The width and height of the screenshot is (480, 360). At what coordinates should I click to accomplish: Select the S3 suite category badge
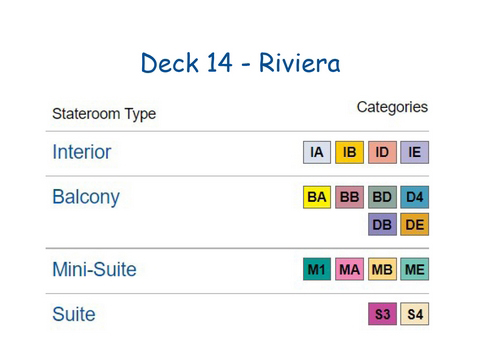click(x=382, y=314)
